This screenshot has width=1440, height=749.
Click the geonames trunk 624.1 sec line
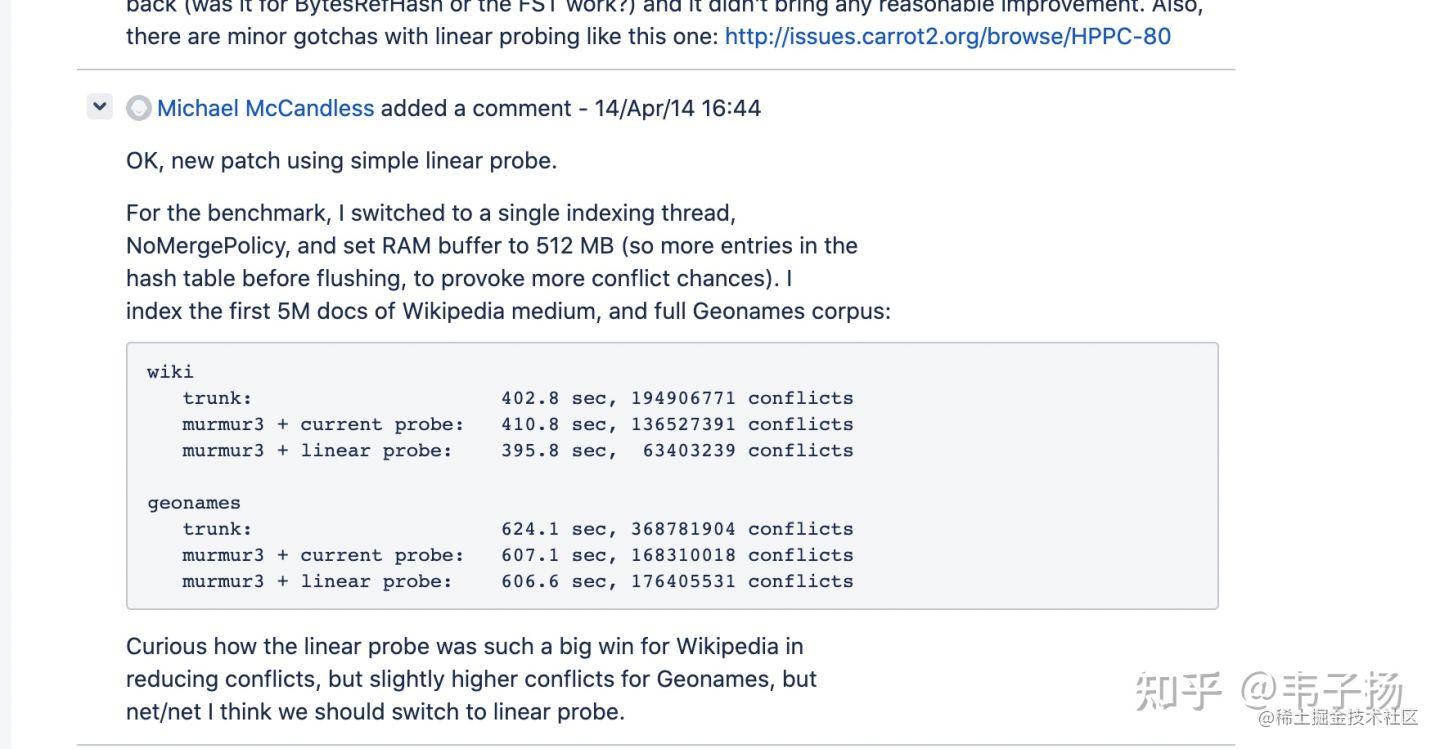pos(517,529)
